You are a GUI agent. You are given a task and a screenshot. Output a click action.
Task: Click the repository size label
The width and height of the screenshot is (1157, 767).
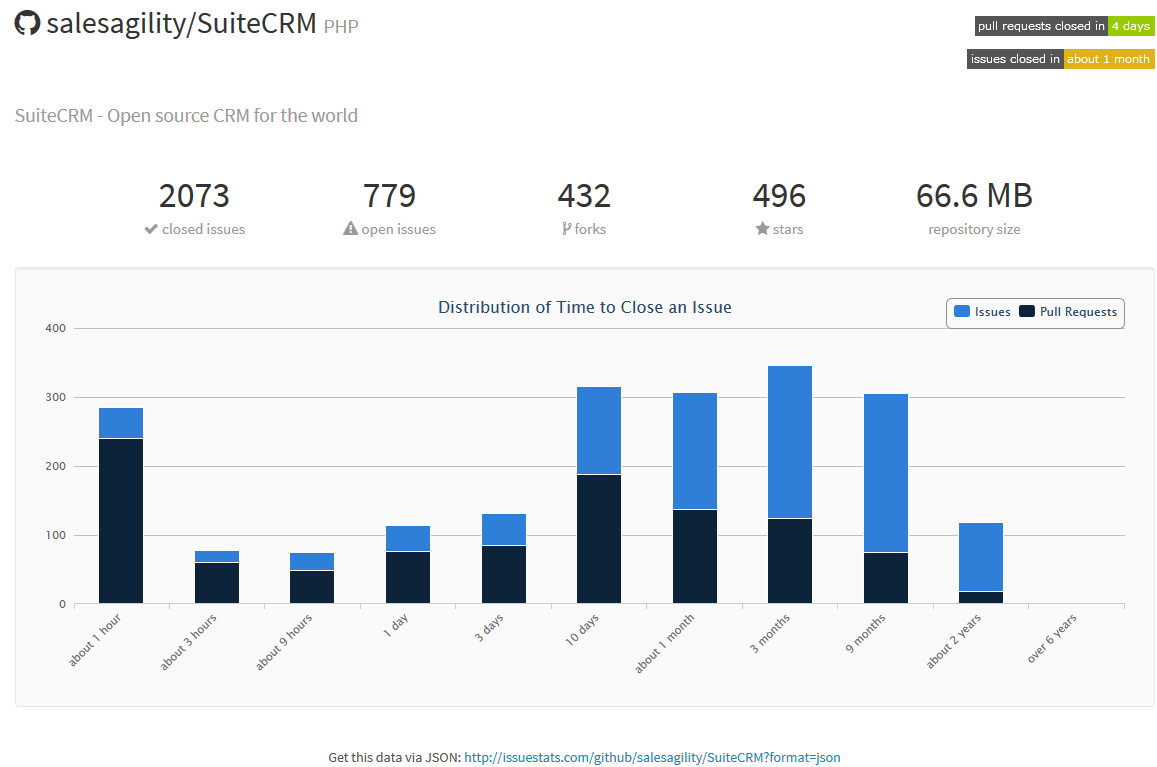point(974,230)
